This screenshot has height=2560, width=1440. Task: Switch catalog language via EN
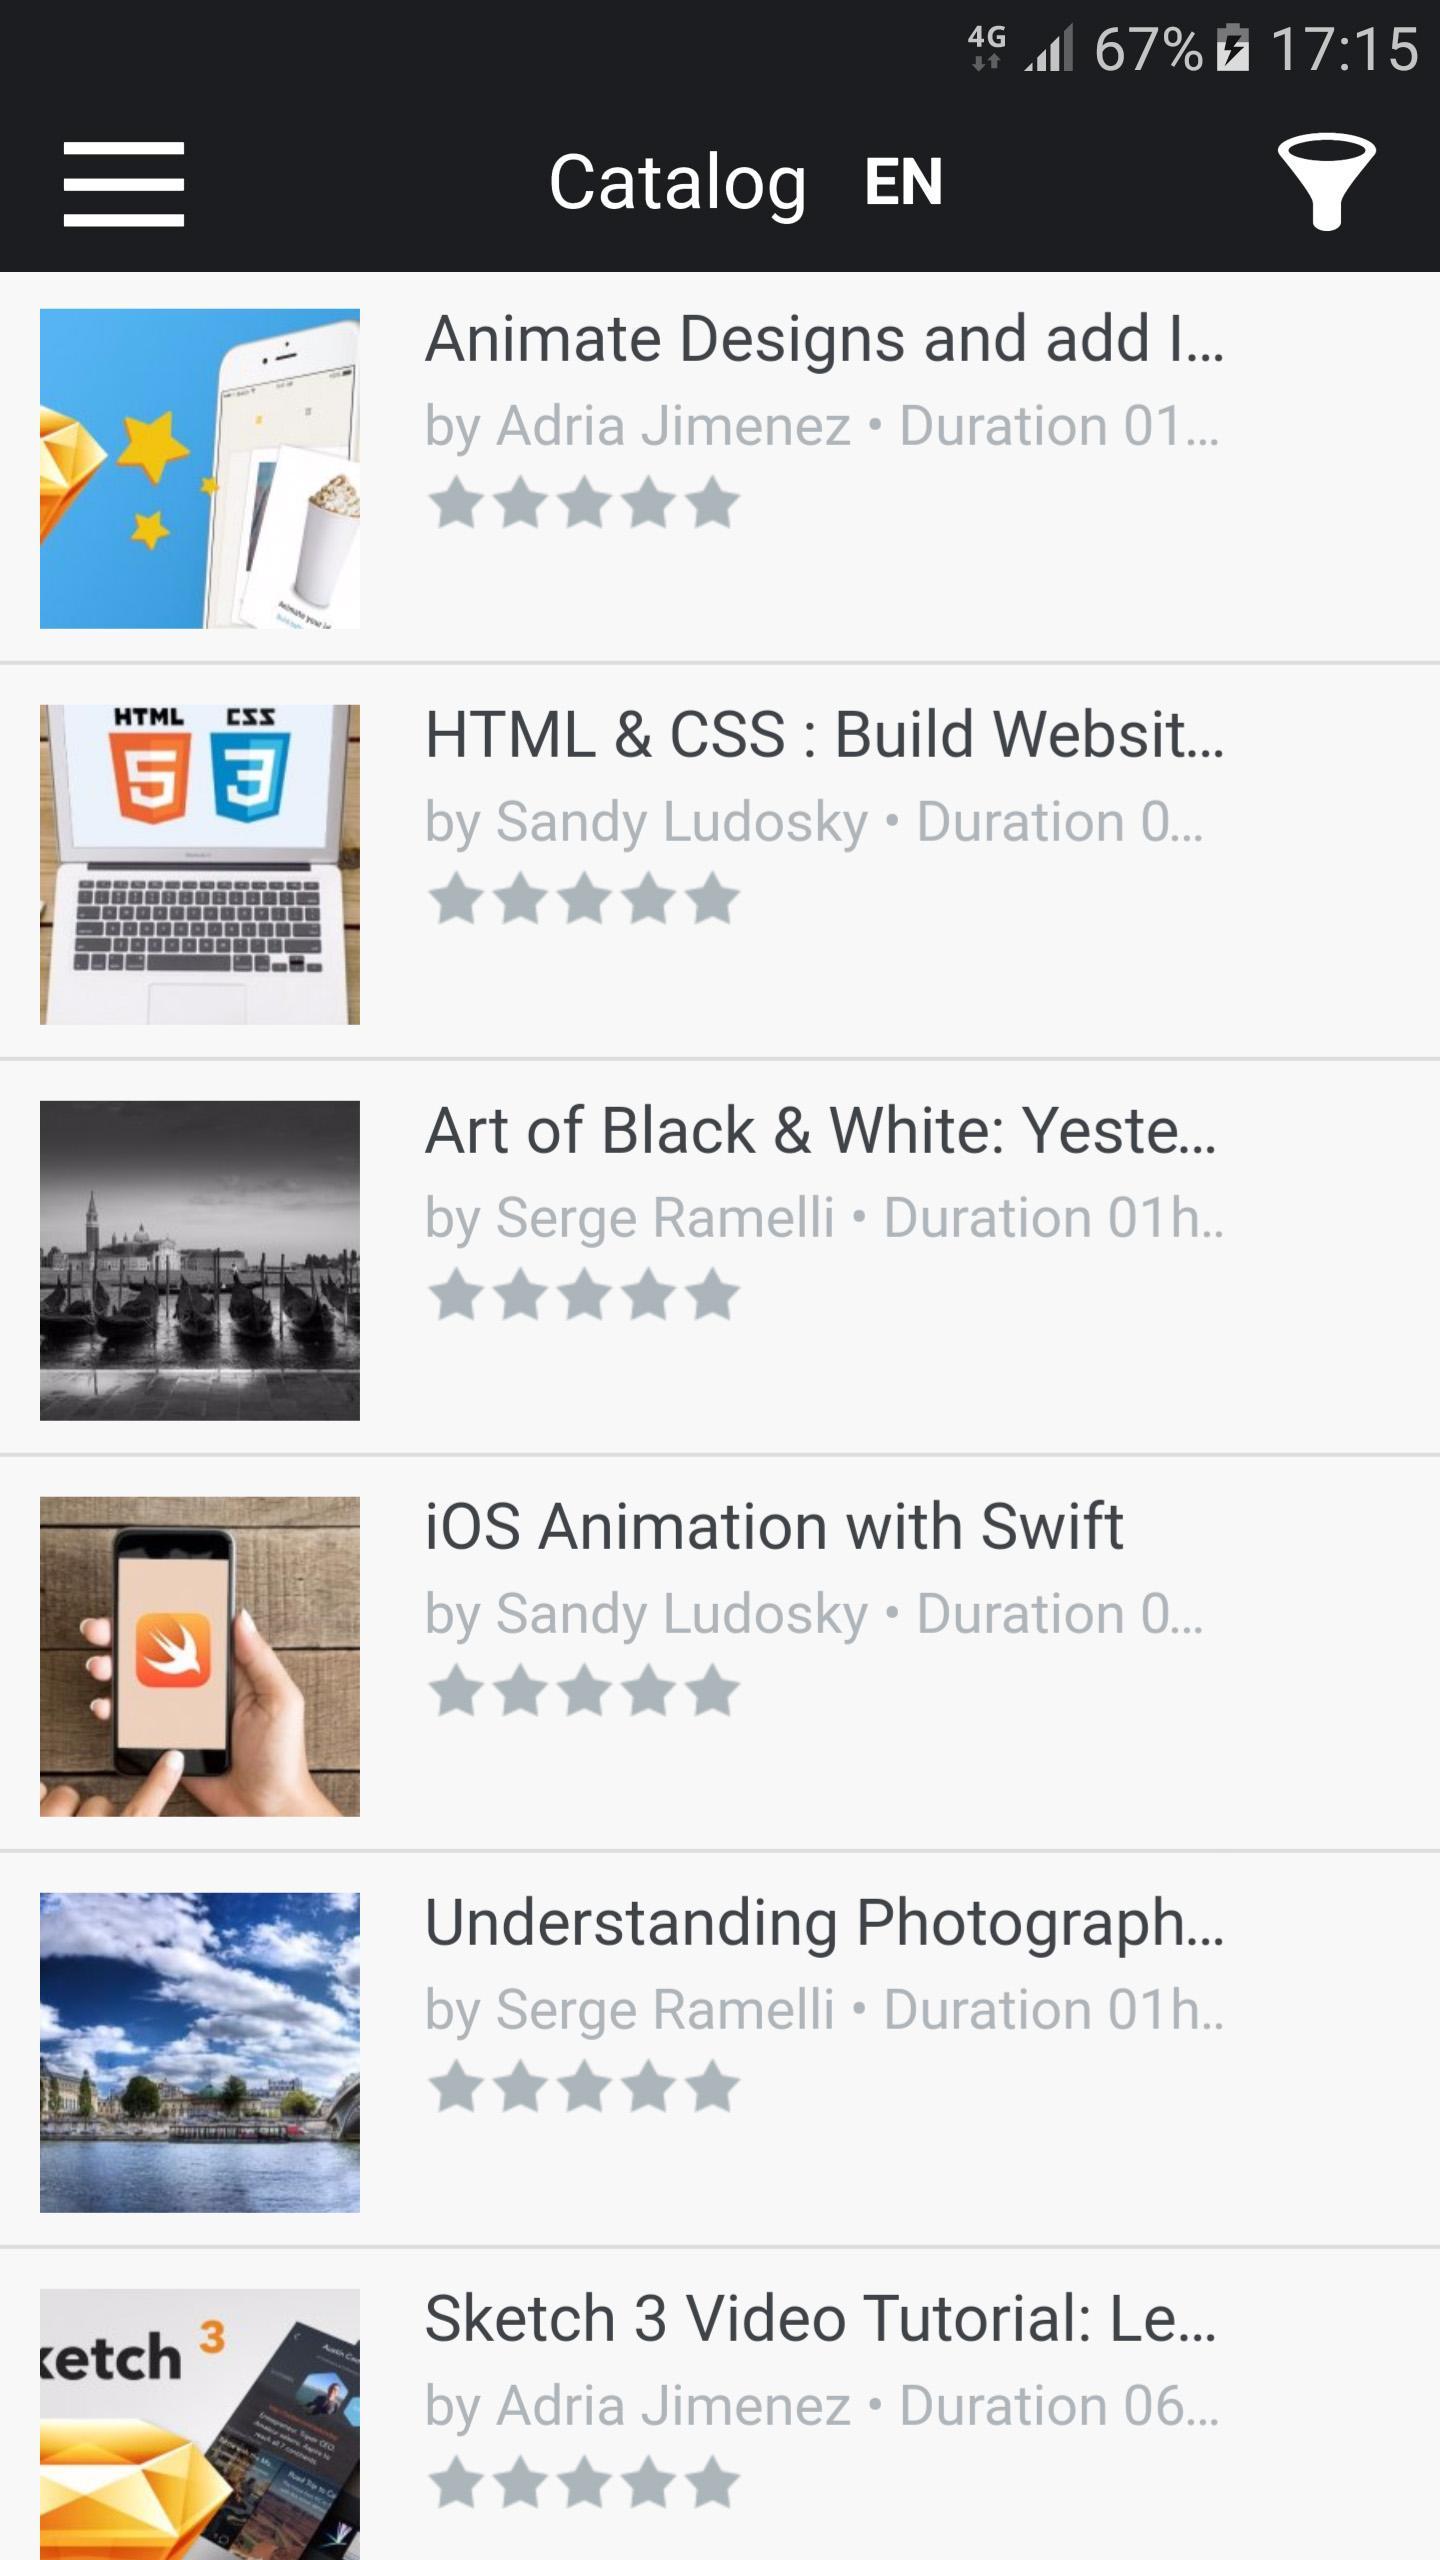click(x=903, y=182)
